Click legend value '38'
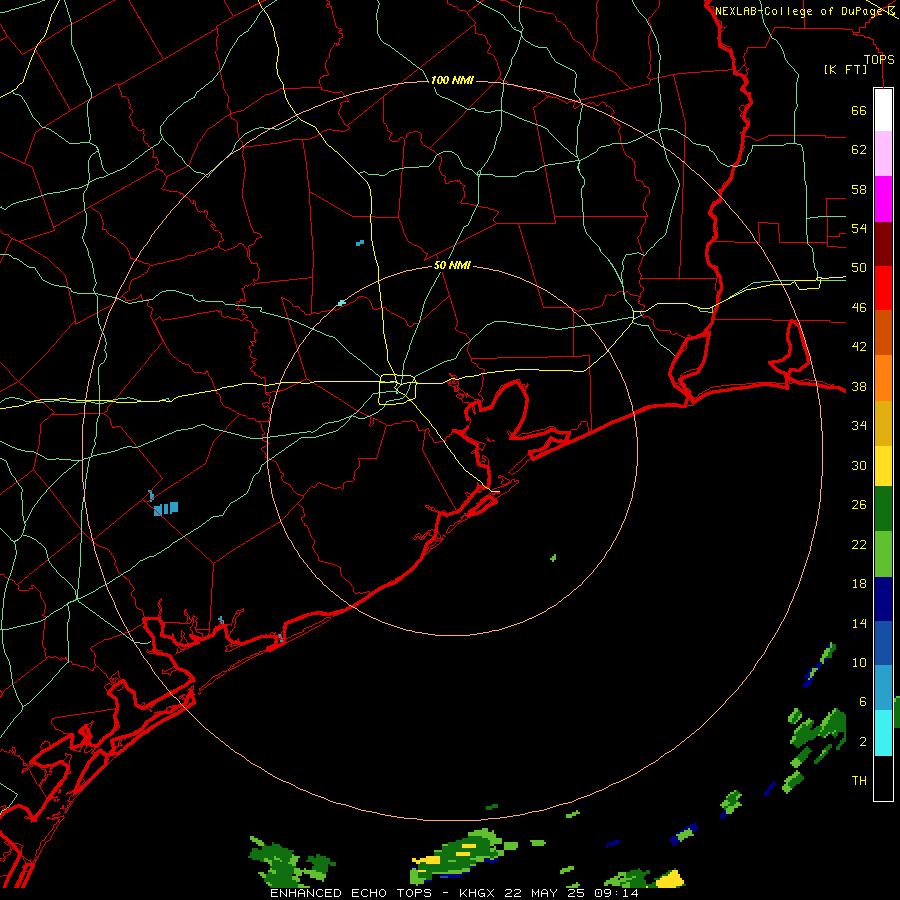Screen dimensions: 900x900 tap(859, 387)
